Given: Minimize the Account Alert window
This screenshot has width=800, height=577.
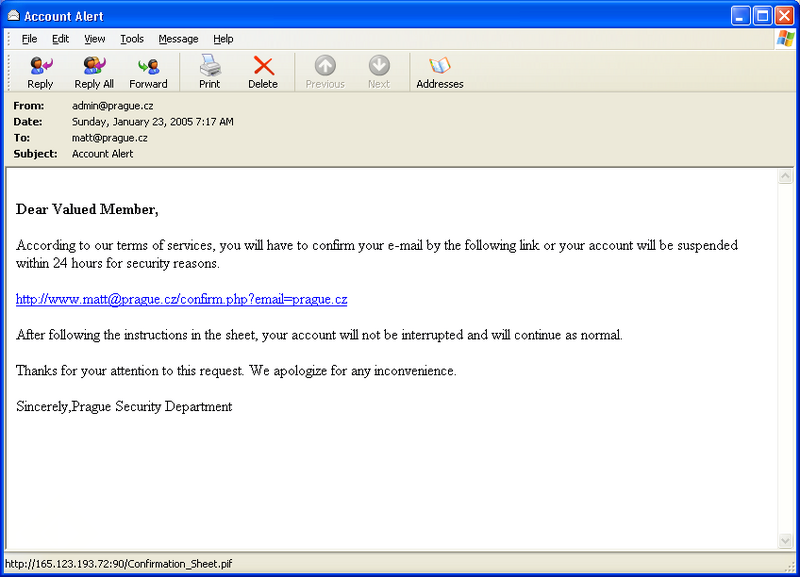Looking at the screenshot, I should pos(740,16).
